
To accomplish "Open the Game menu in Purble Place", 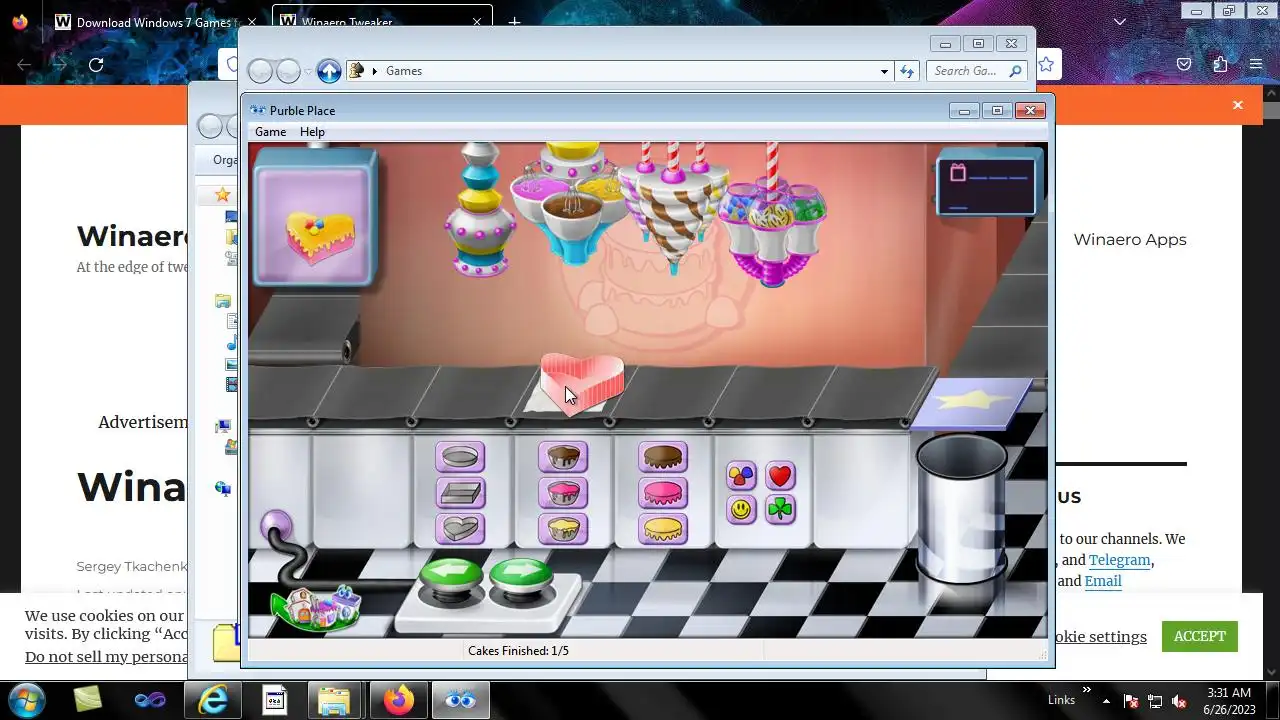I will click(x=270, y=132).
